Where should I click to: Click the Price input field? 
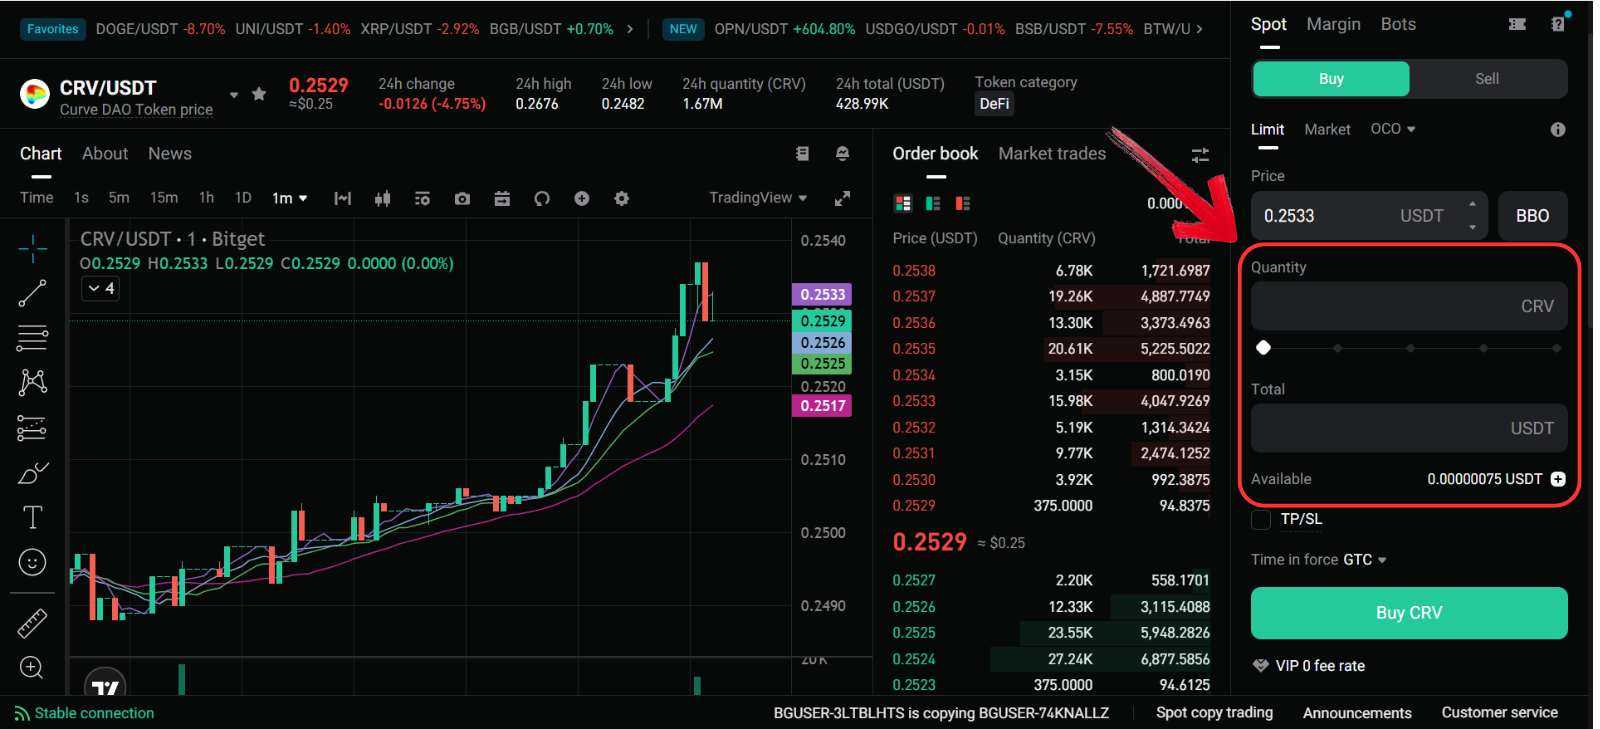[1369, 216]
